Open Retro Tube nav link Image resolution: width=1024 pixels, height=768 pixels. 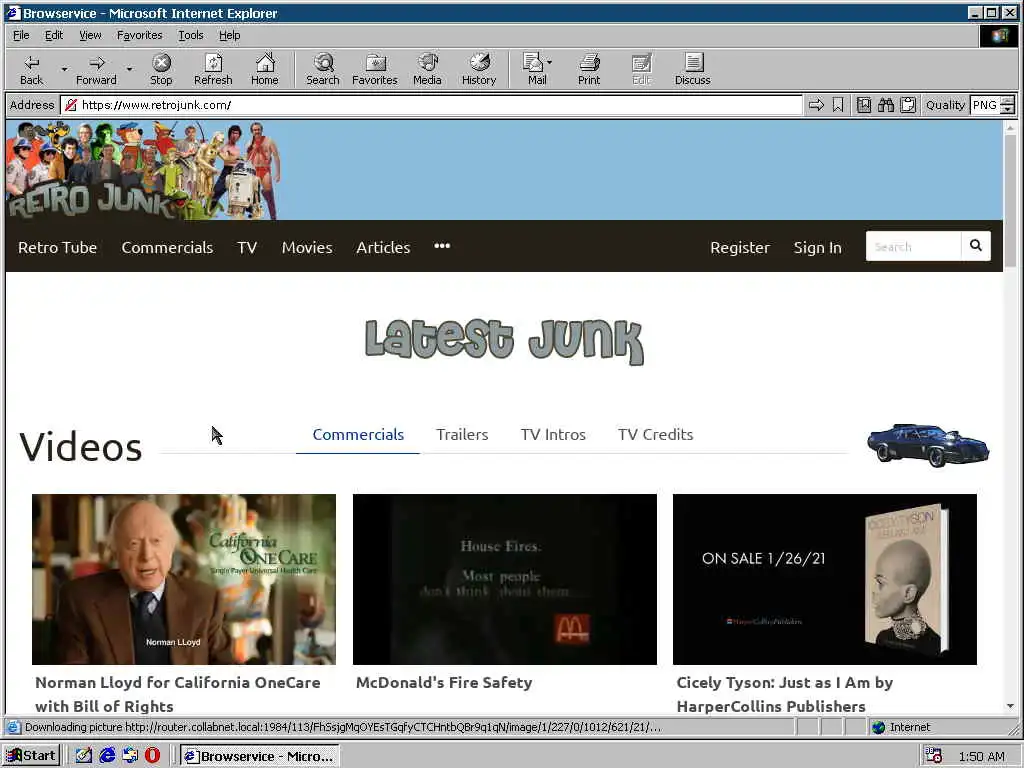point(57,248)
